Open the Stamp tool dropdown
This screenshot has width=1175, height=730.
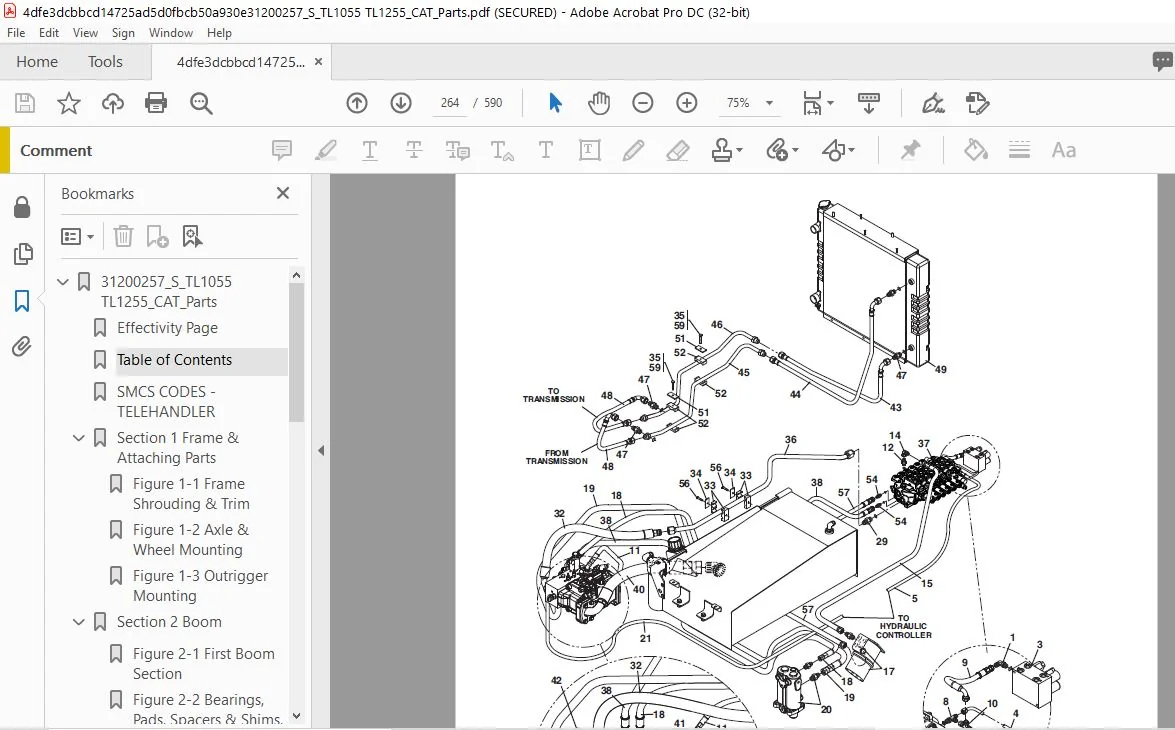(727, 150)
